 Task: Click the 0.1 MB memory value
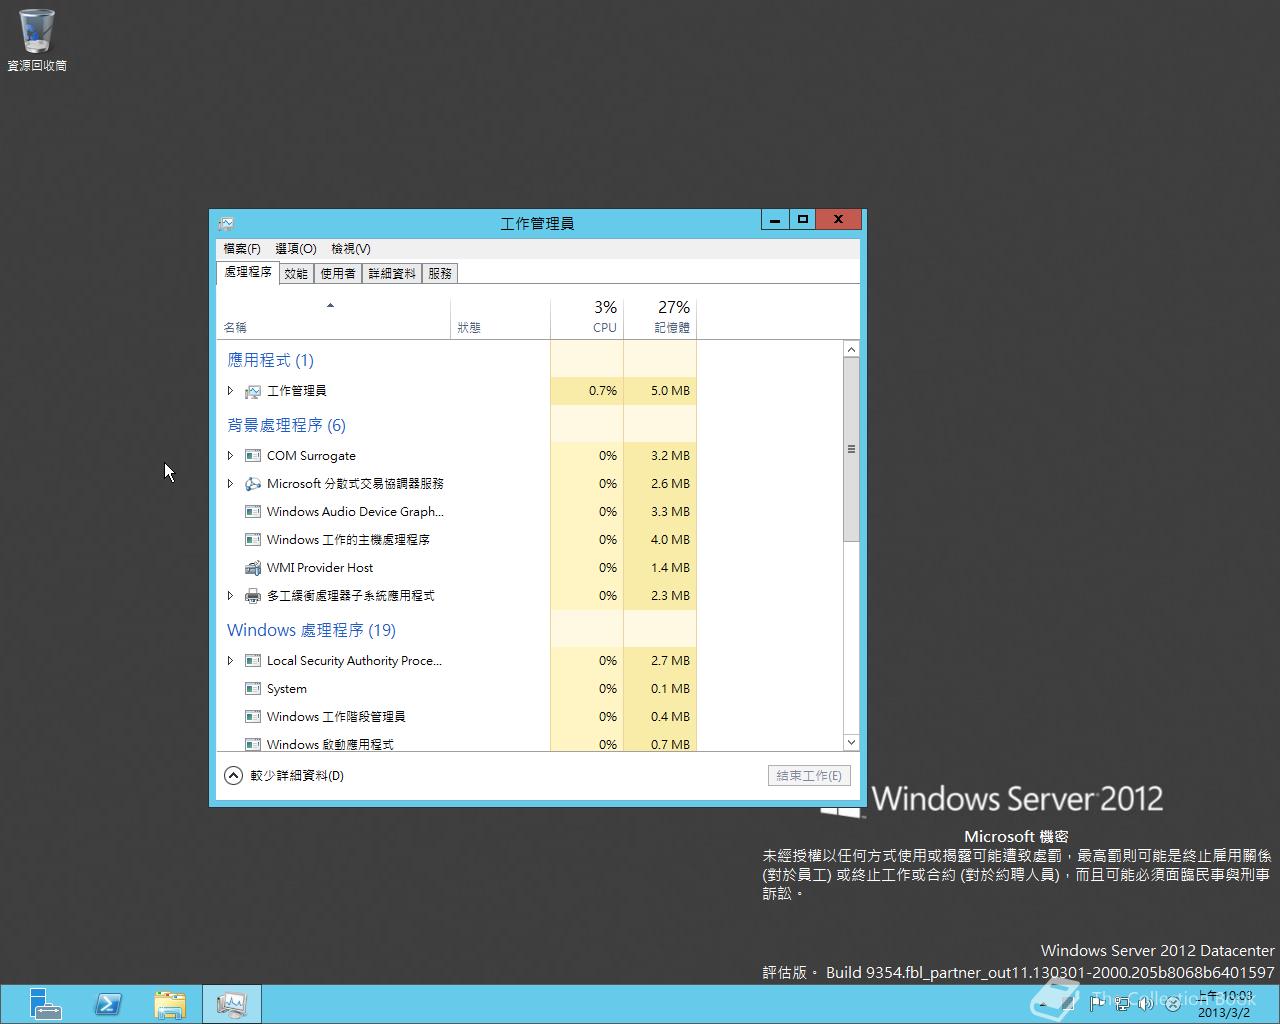[670, 689]
